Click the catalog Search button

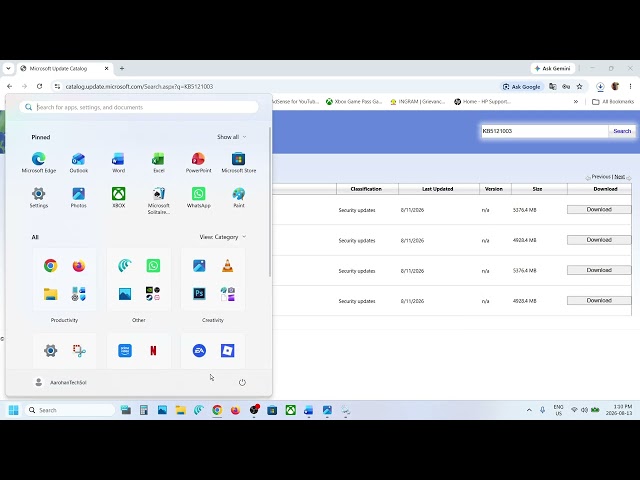coord(622,131)
